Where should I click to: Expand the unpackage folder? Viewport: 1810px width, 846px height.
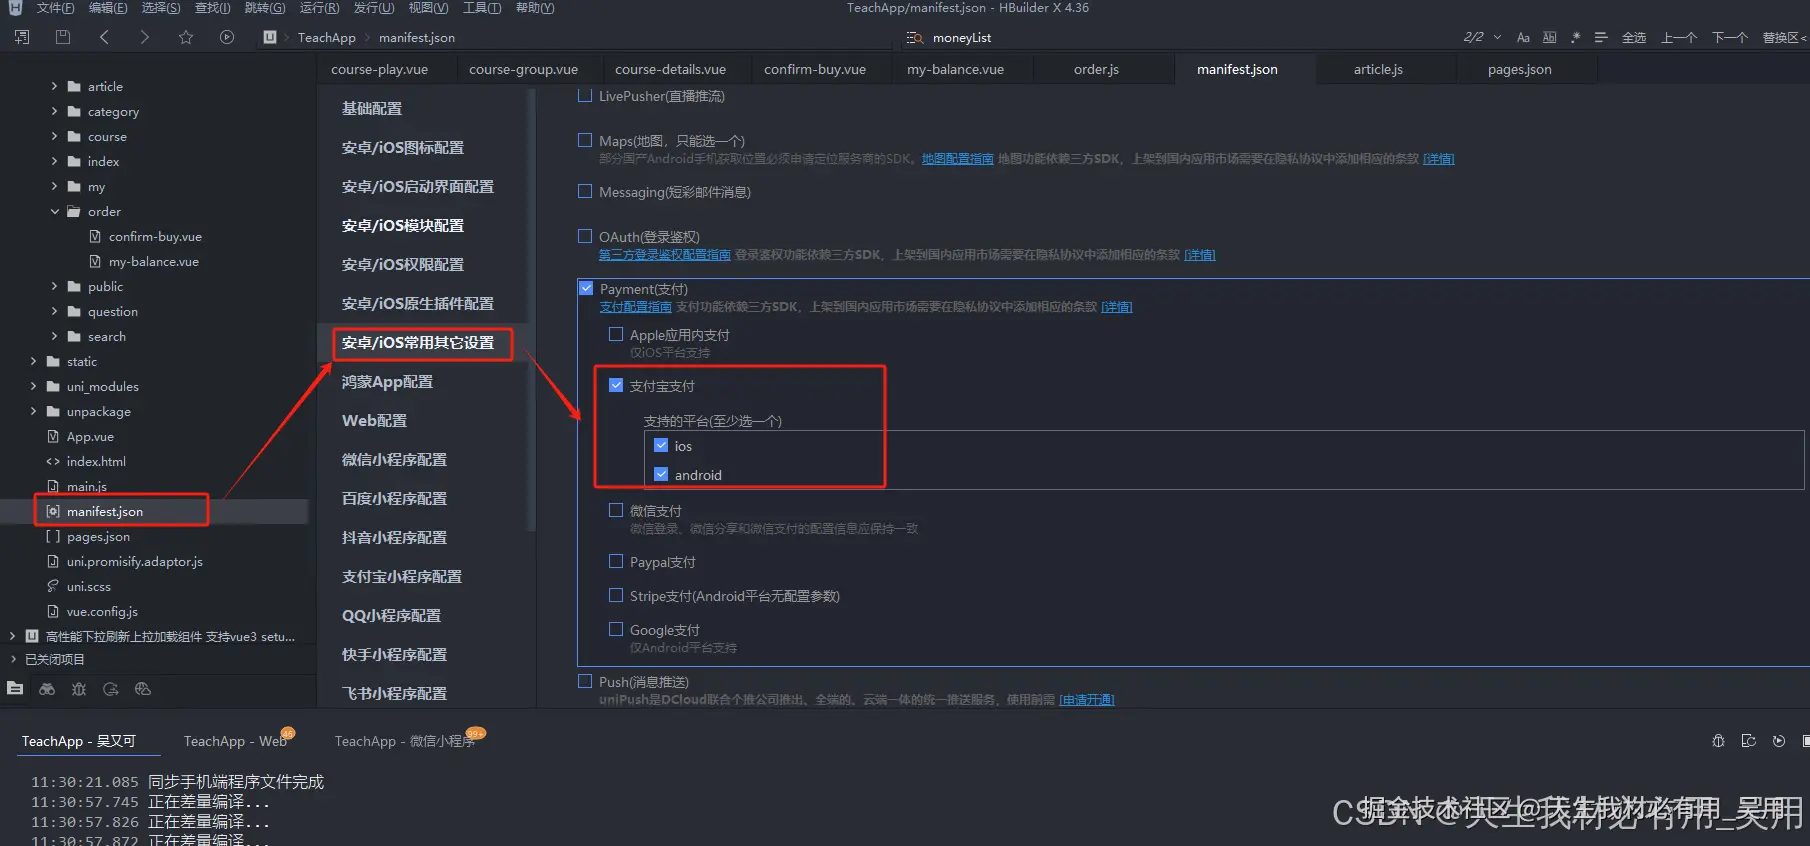pos(34,411)
